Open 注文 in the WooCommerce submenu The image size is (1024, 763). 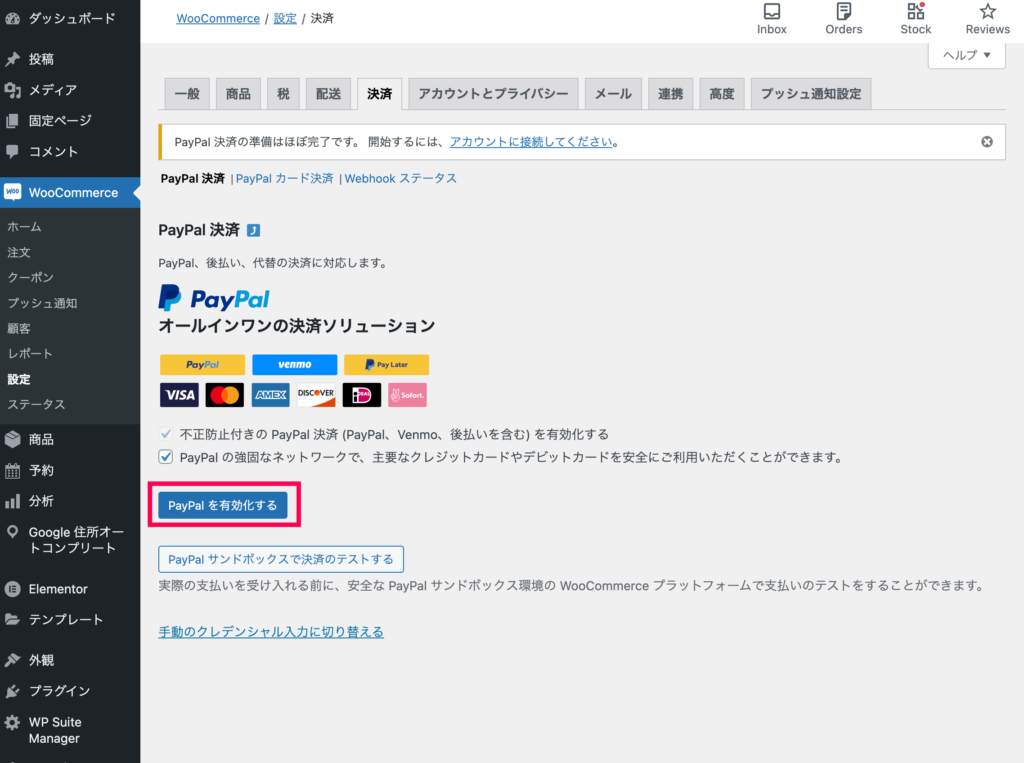[x=19, y=252]
